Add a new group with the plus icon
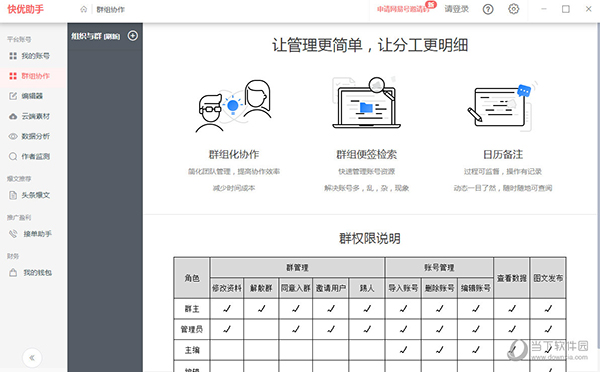This screenshot has height=372, width=600. pos(133,36)
